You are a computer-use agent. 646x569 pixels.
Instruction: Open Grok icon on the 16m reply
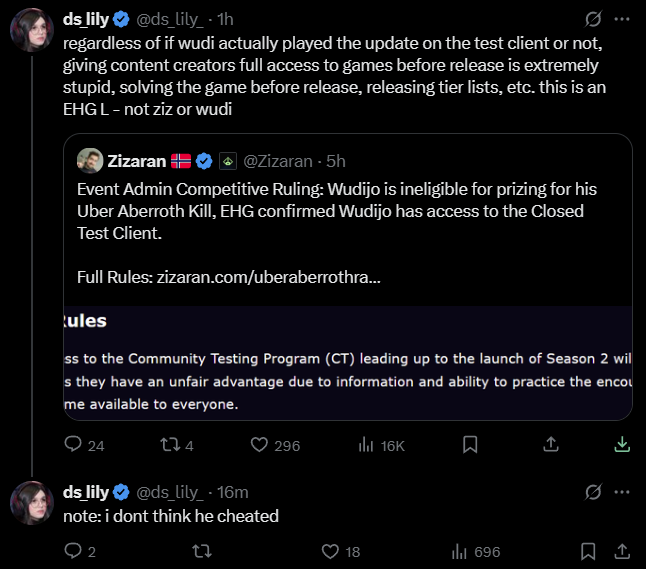pos(593,492)
